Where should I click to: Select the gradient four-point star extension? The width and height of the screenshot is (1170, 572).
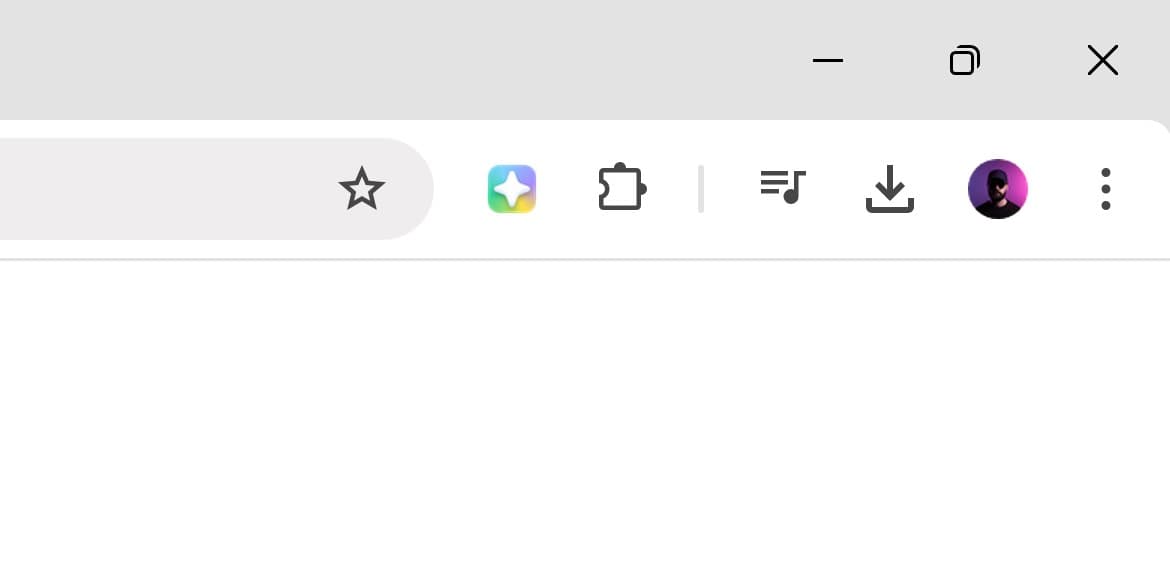point(512,189)
